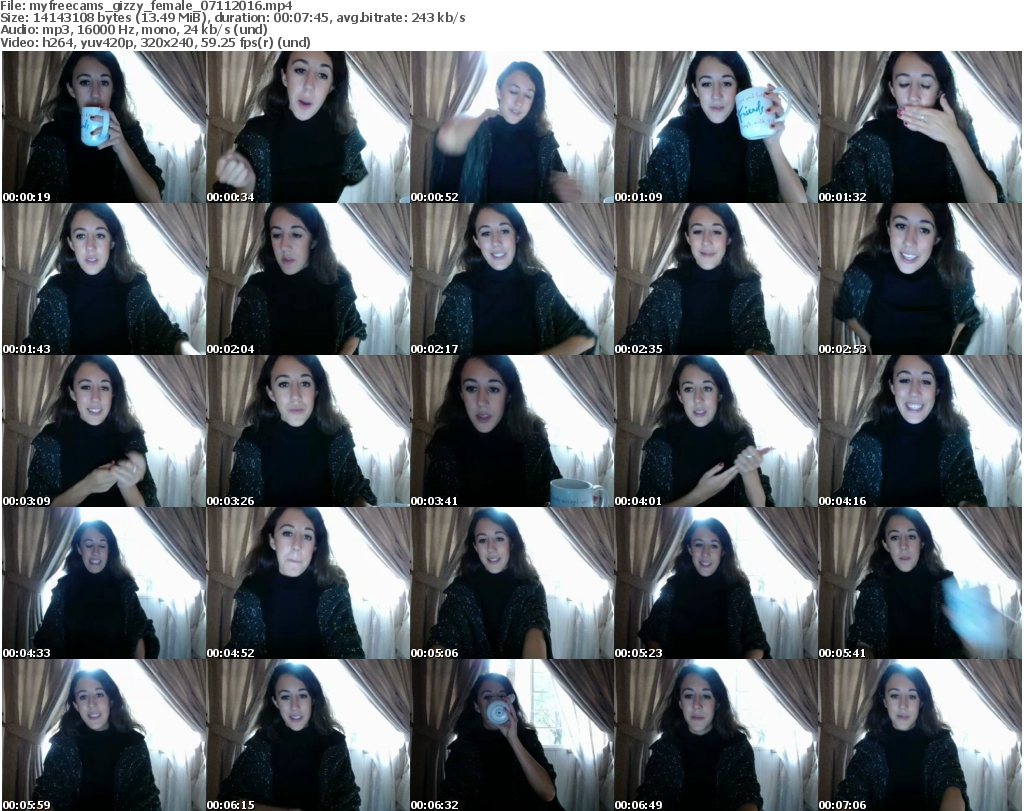Screen dimensions: 1024x811
Task: Click the Size line showing 13.49 MiB
Action: pos(232,18)
